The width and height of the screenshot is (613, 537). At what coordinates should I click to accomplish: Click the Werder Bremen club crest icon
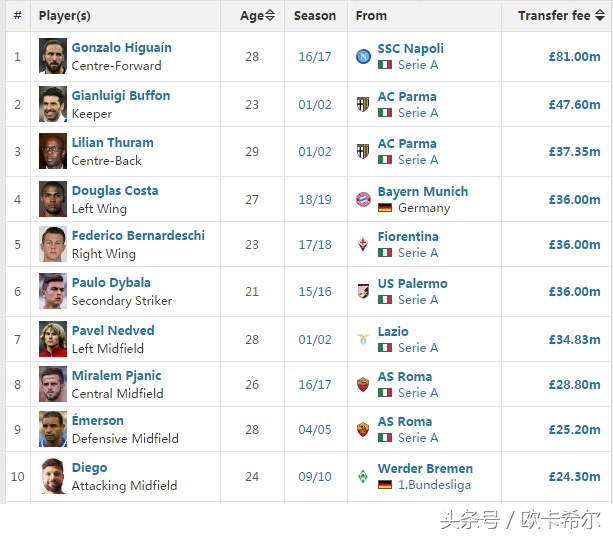(363, 476)
